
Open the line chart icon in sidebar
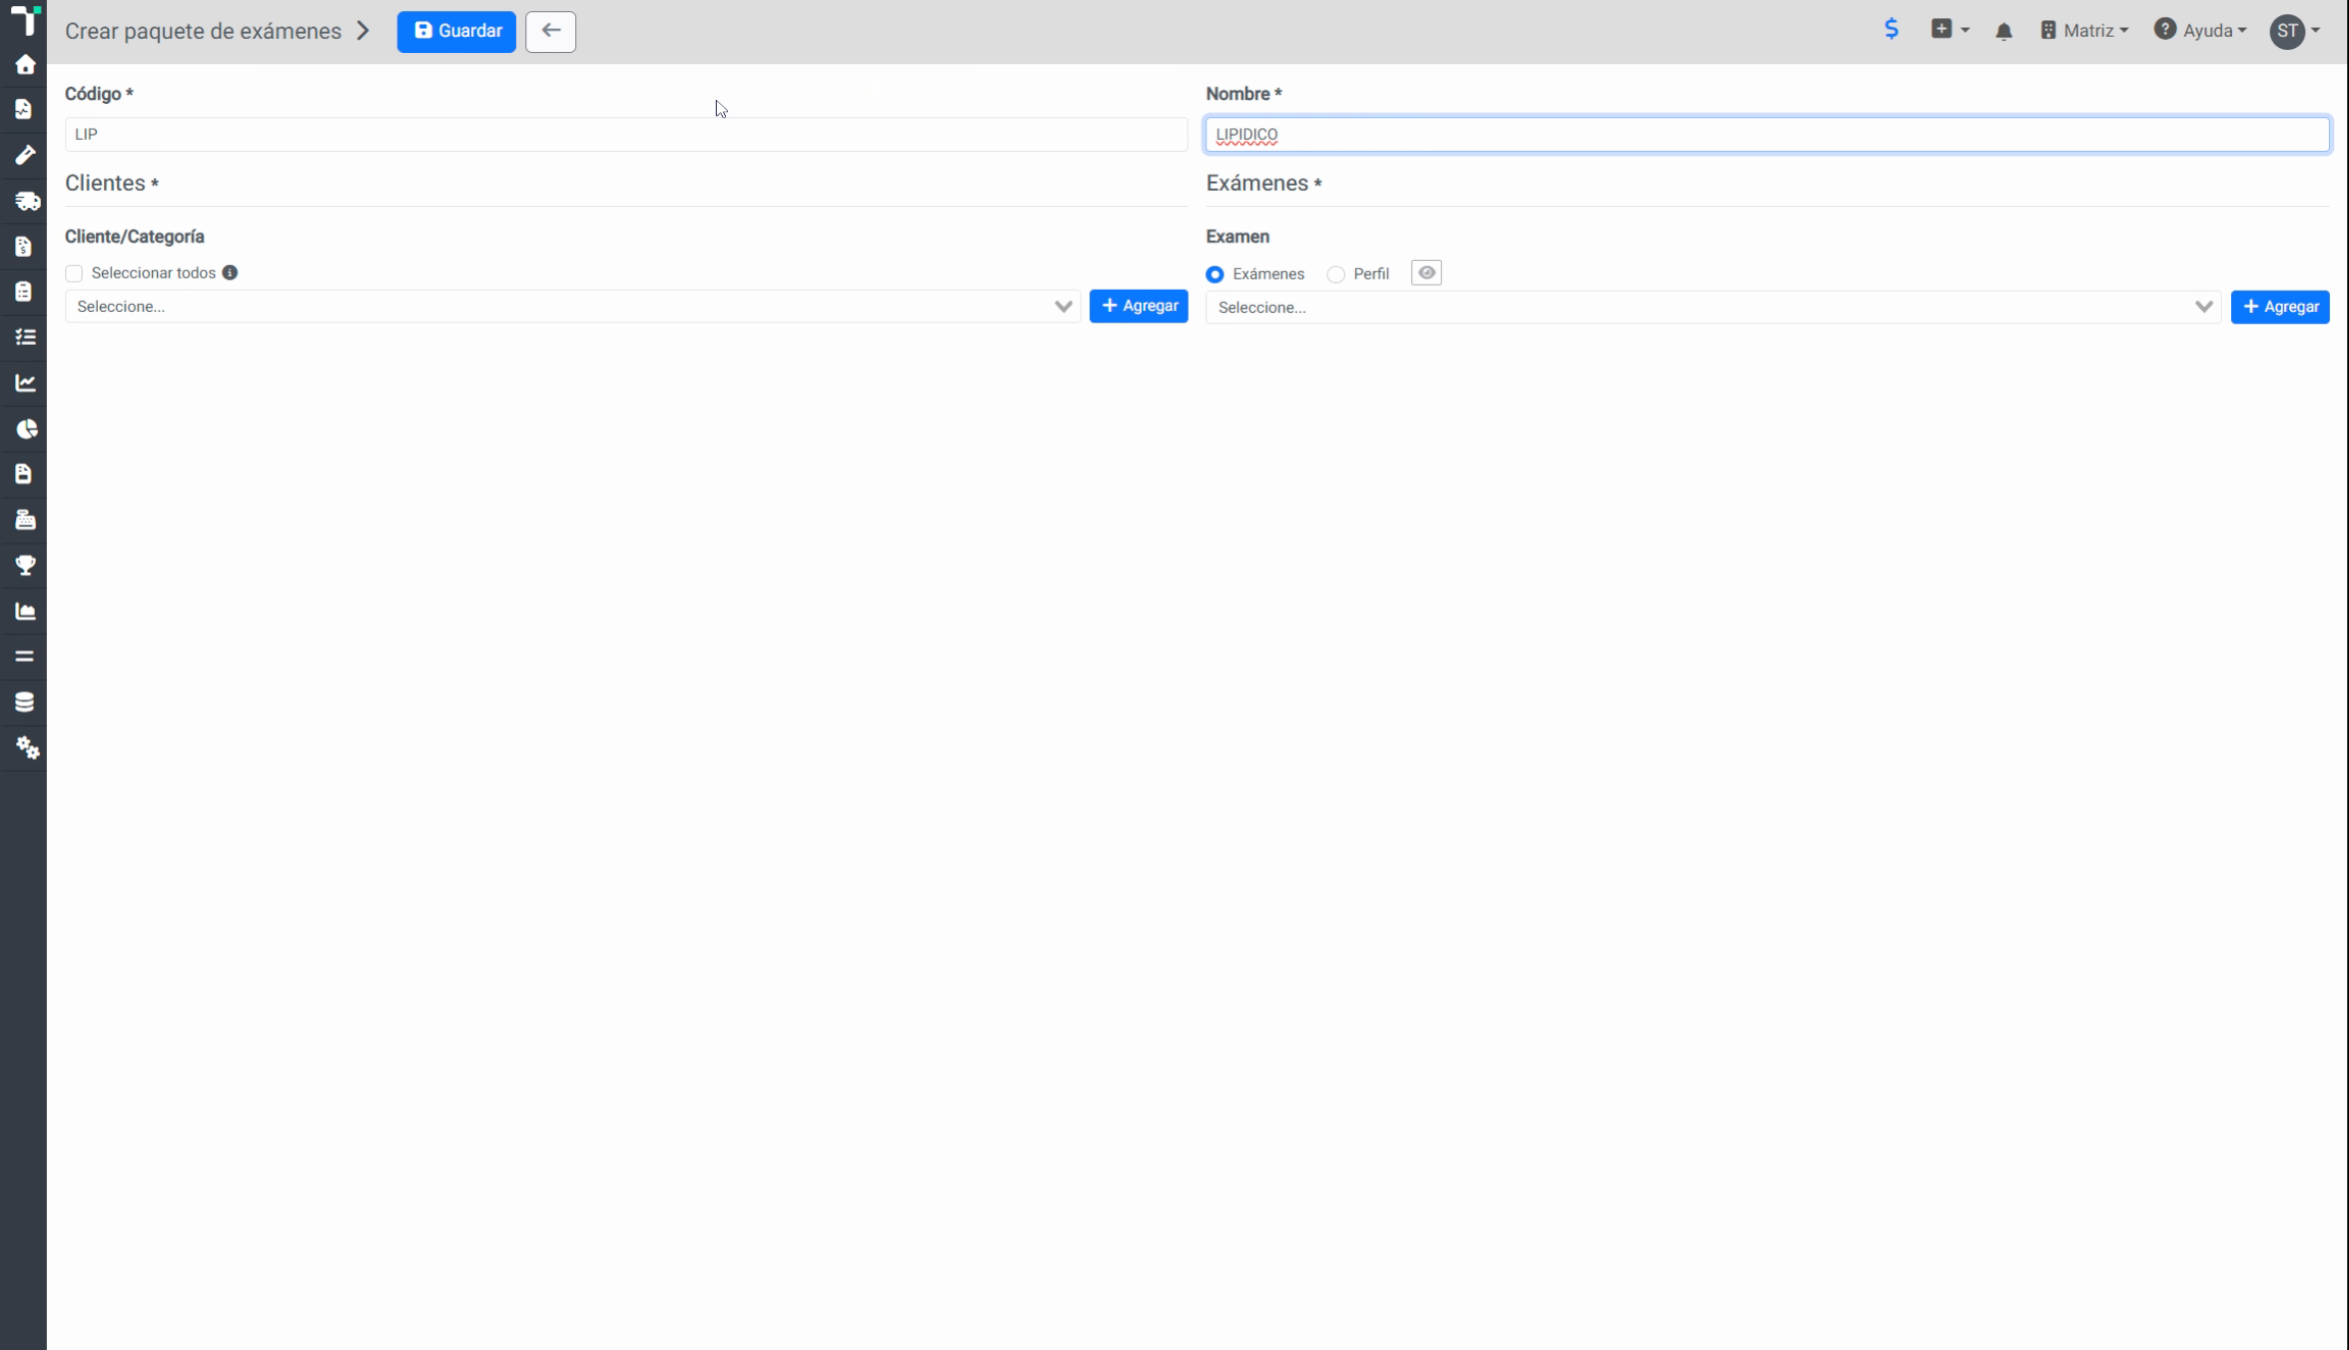click(25, 383)
